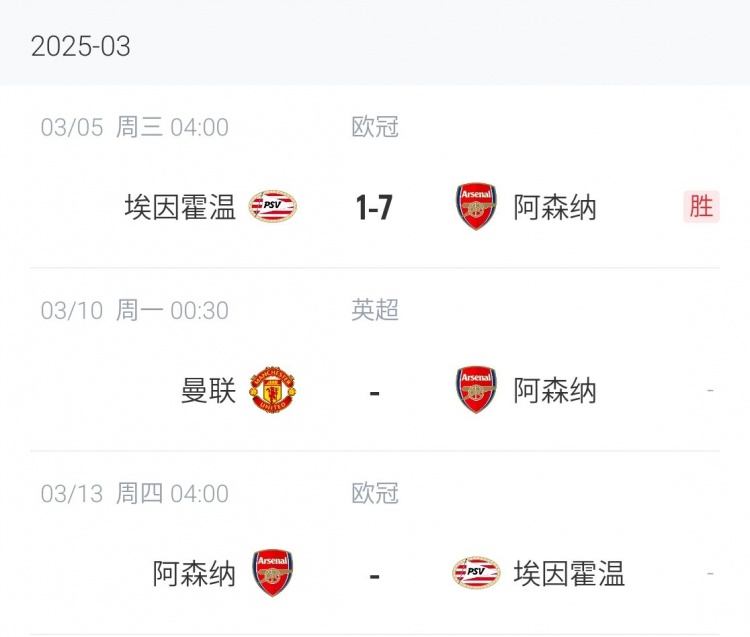Select the 03/10 周一 00:30 date line
Image resolution: width=750 pixels, height=637 pixels.
coord(135,310)
